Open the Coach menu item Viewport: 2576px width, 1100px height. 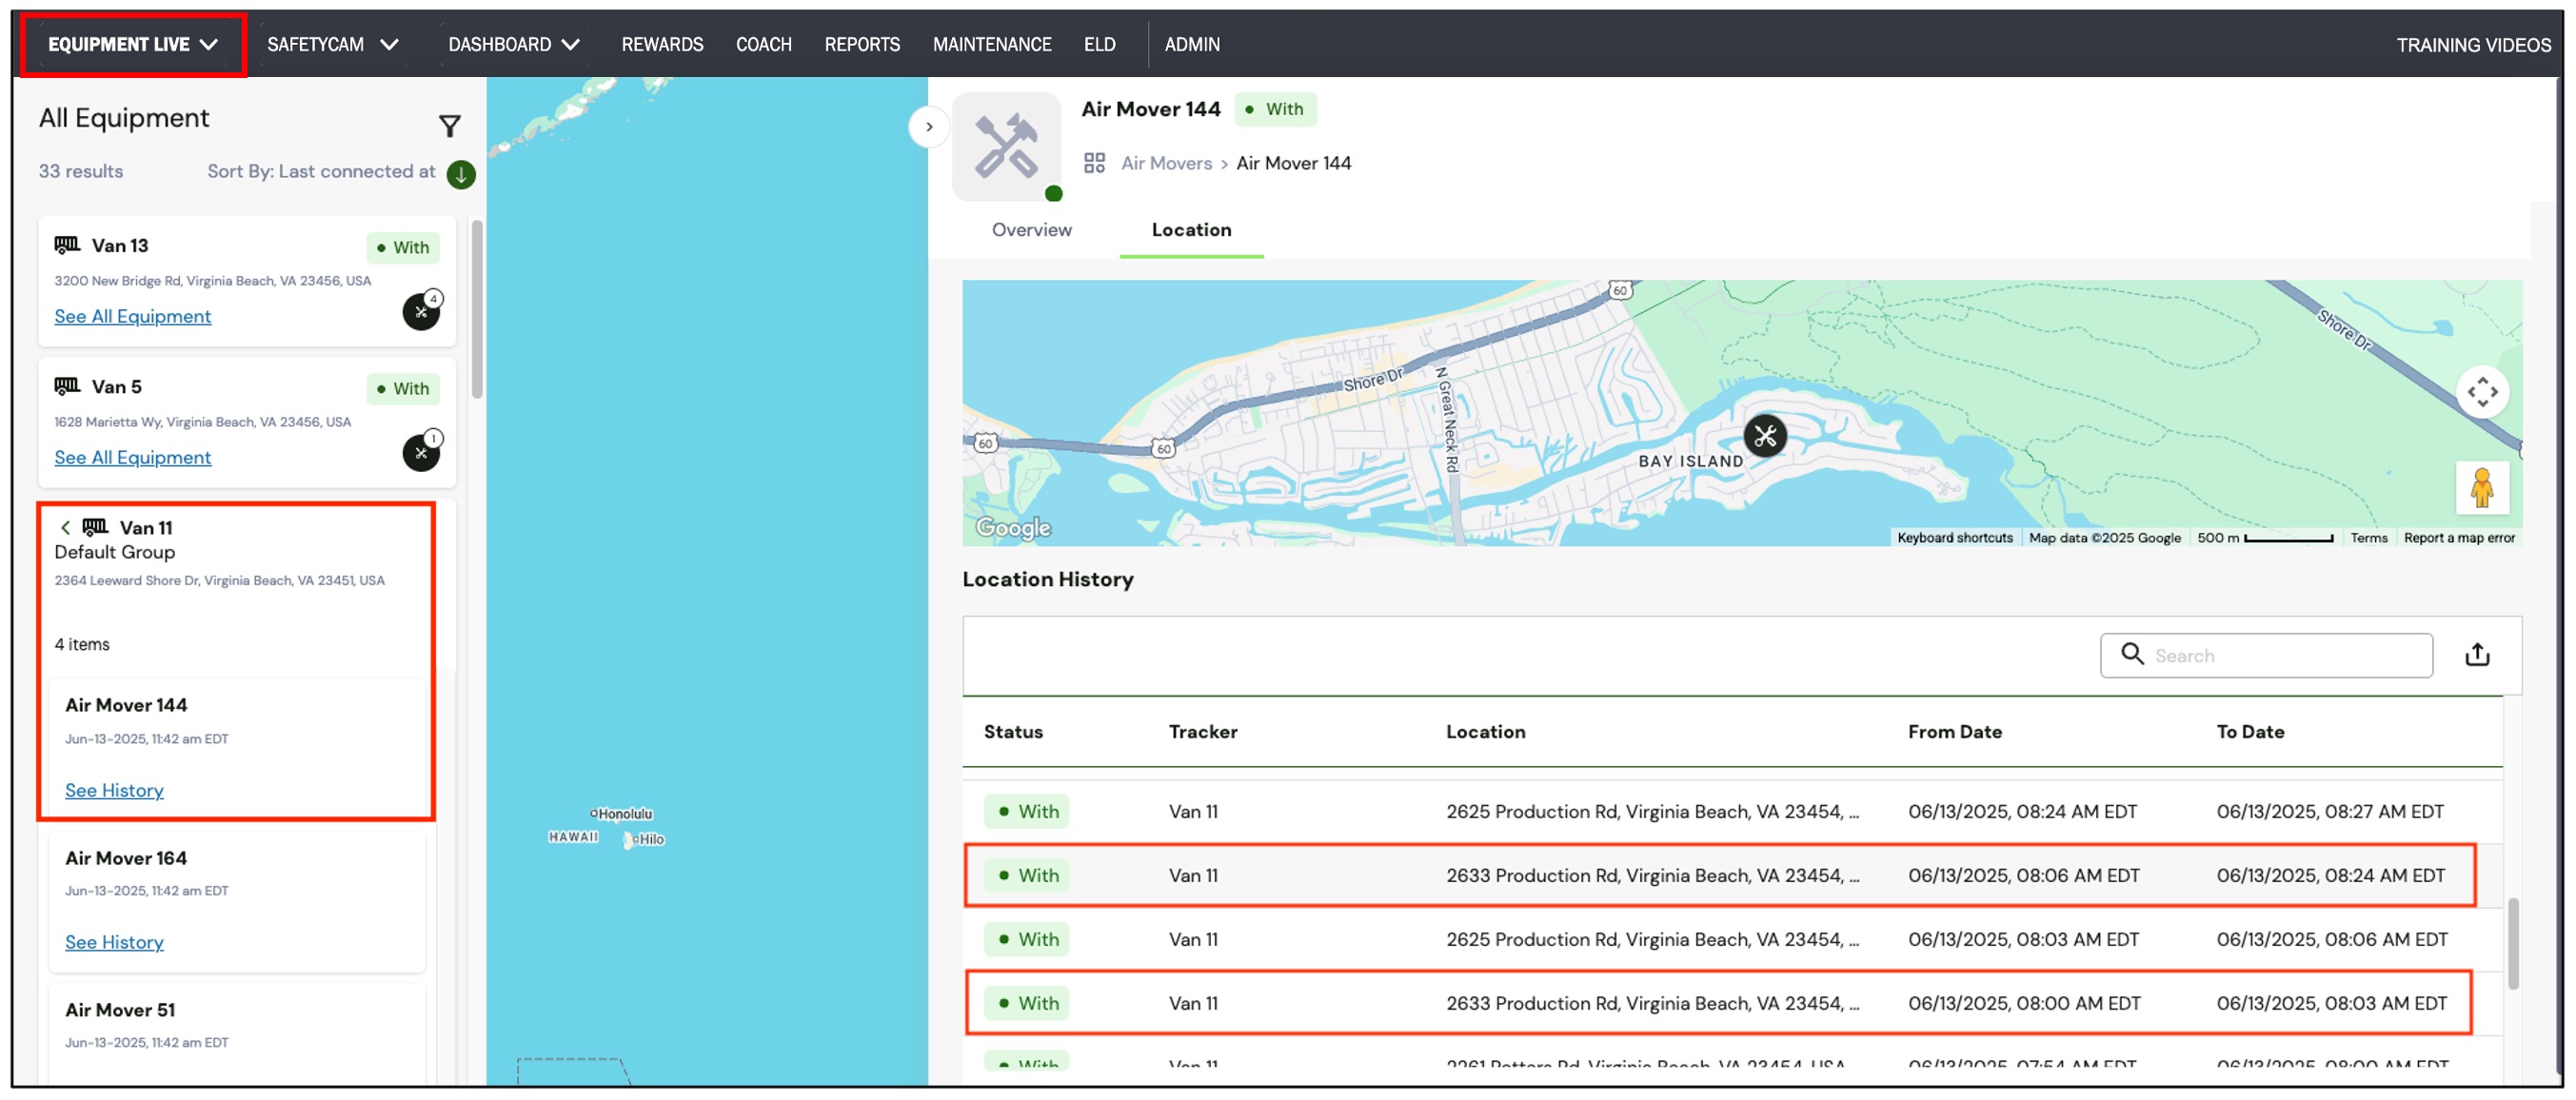[x=764, y=45]
